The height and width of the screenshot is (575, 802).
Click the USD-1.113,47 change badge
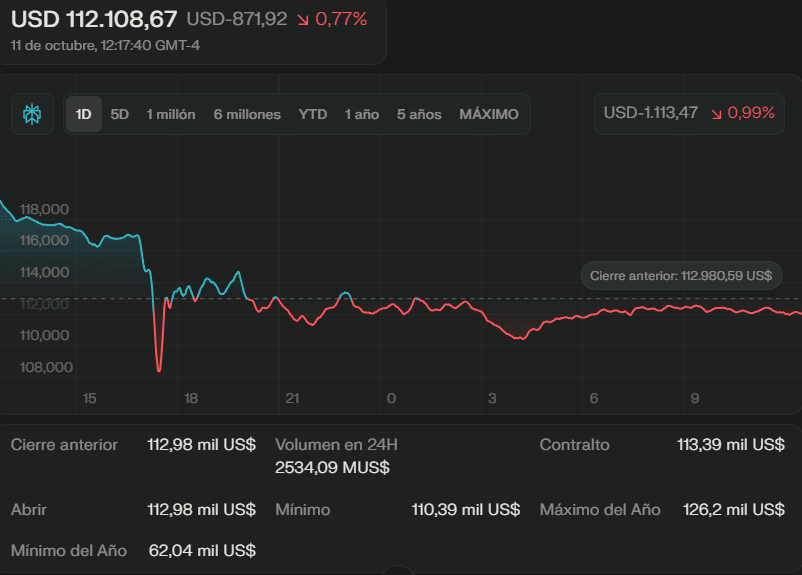point(651,114)
